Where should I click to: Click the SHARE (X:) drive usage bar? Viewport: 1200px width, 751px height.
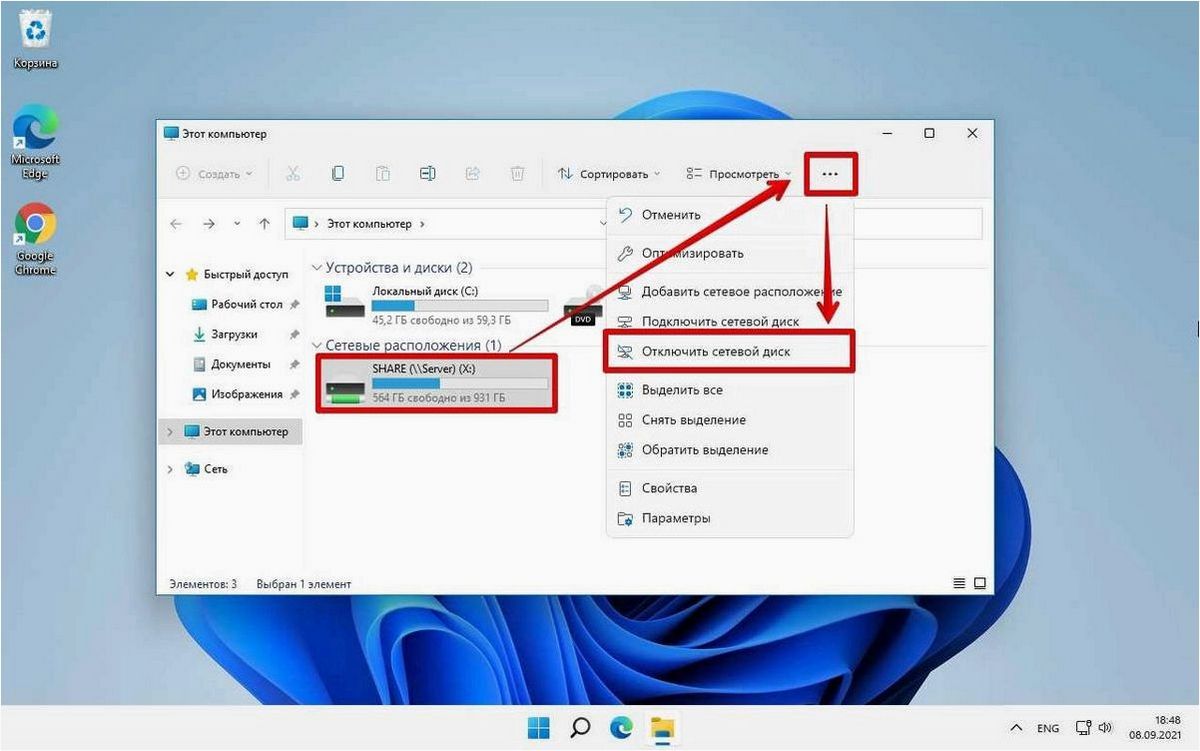pos(460,383)
